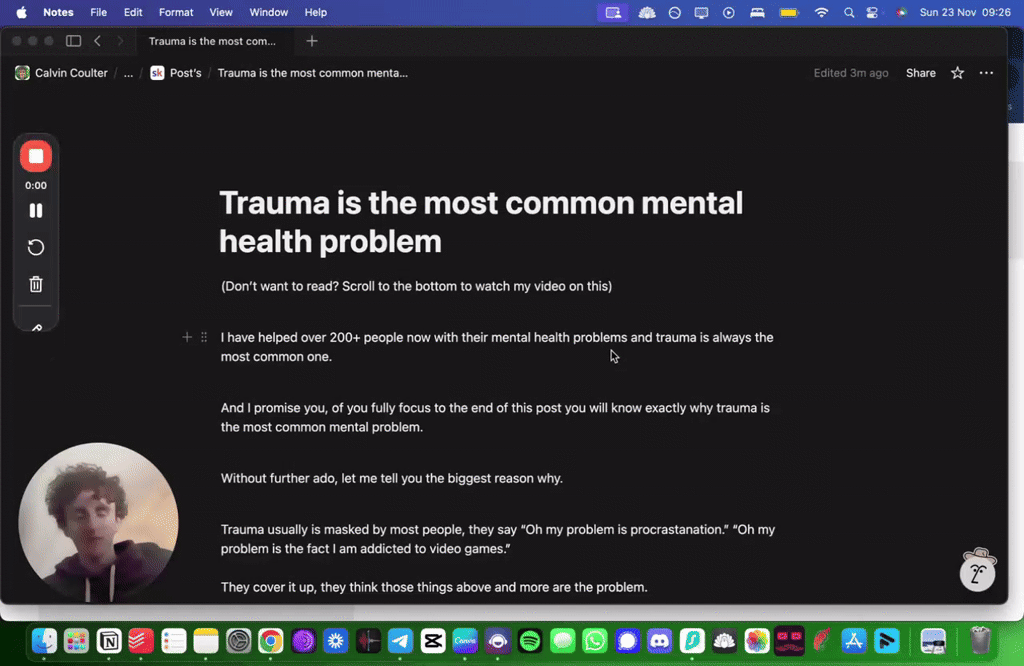Screen dimensions: 1024x666
Task: Open Spotlight search from the menu bar
Action: click(847, 13)
